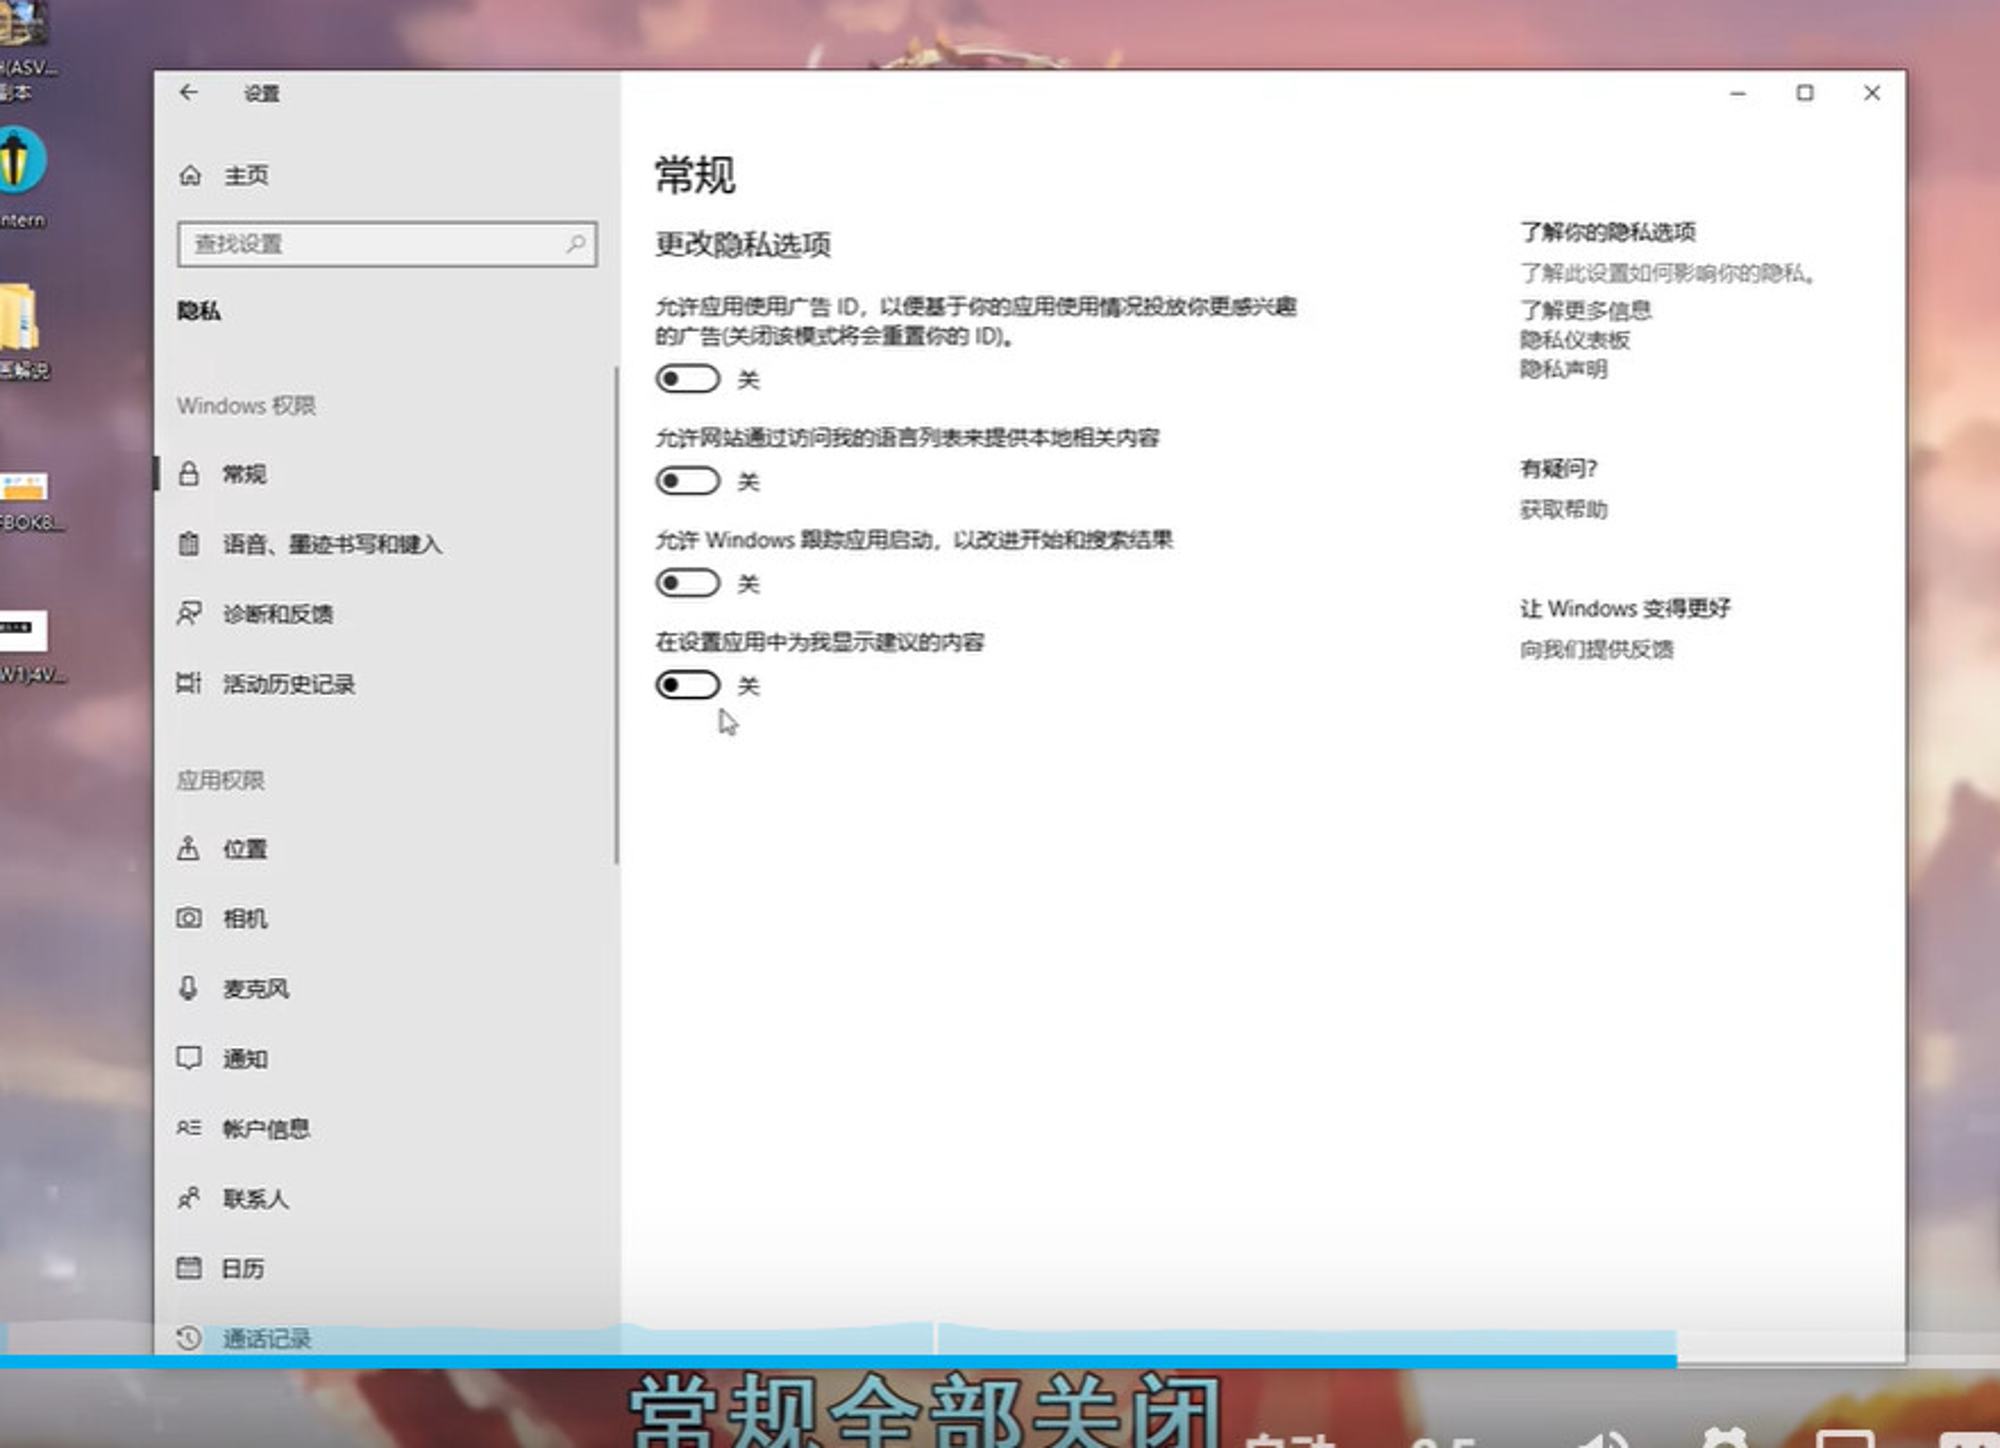This screenshot has height=1448, width=2000.
Task: Seek on the blue video progress bar
Action: click(x=838, y=1361)
